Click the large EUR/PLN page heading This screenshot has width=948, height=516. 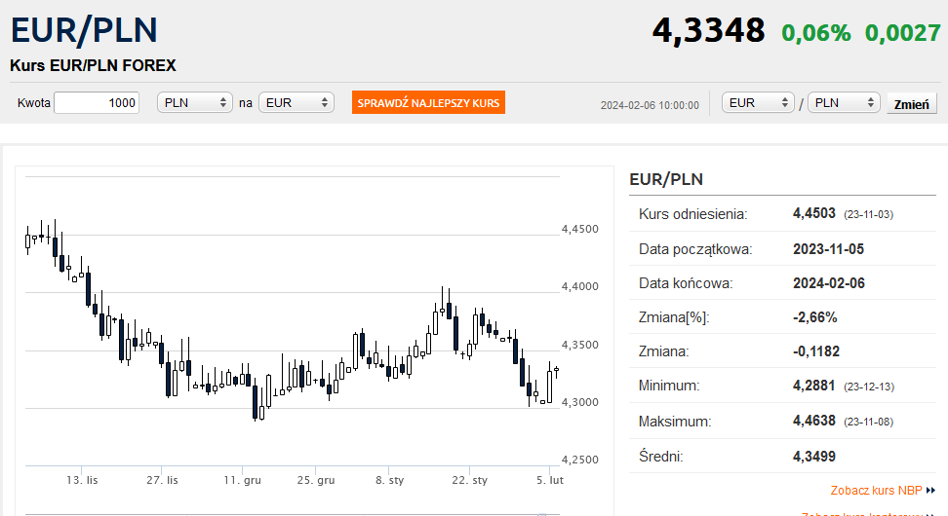84,30
